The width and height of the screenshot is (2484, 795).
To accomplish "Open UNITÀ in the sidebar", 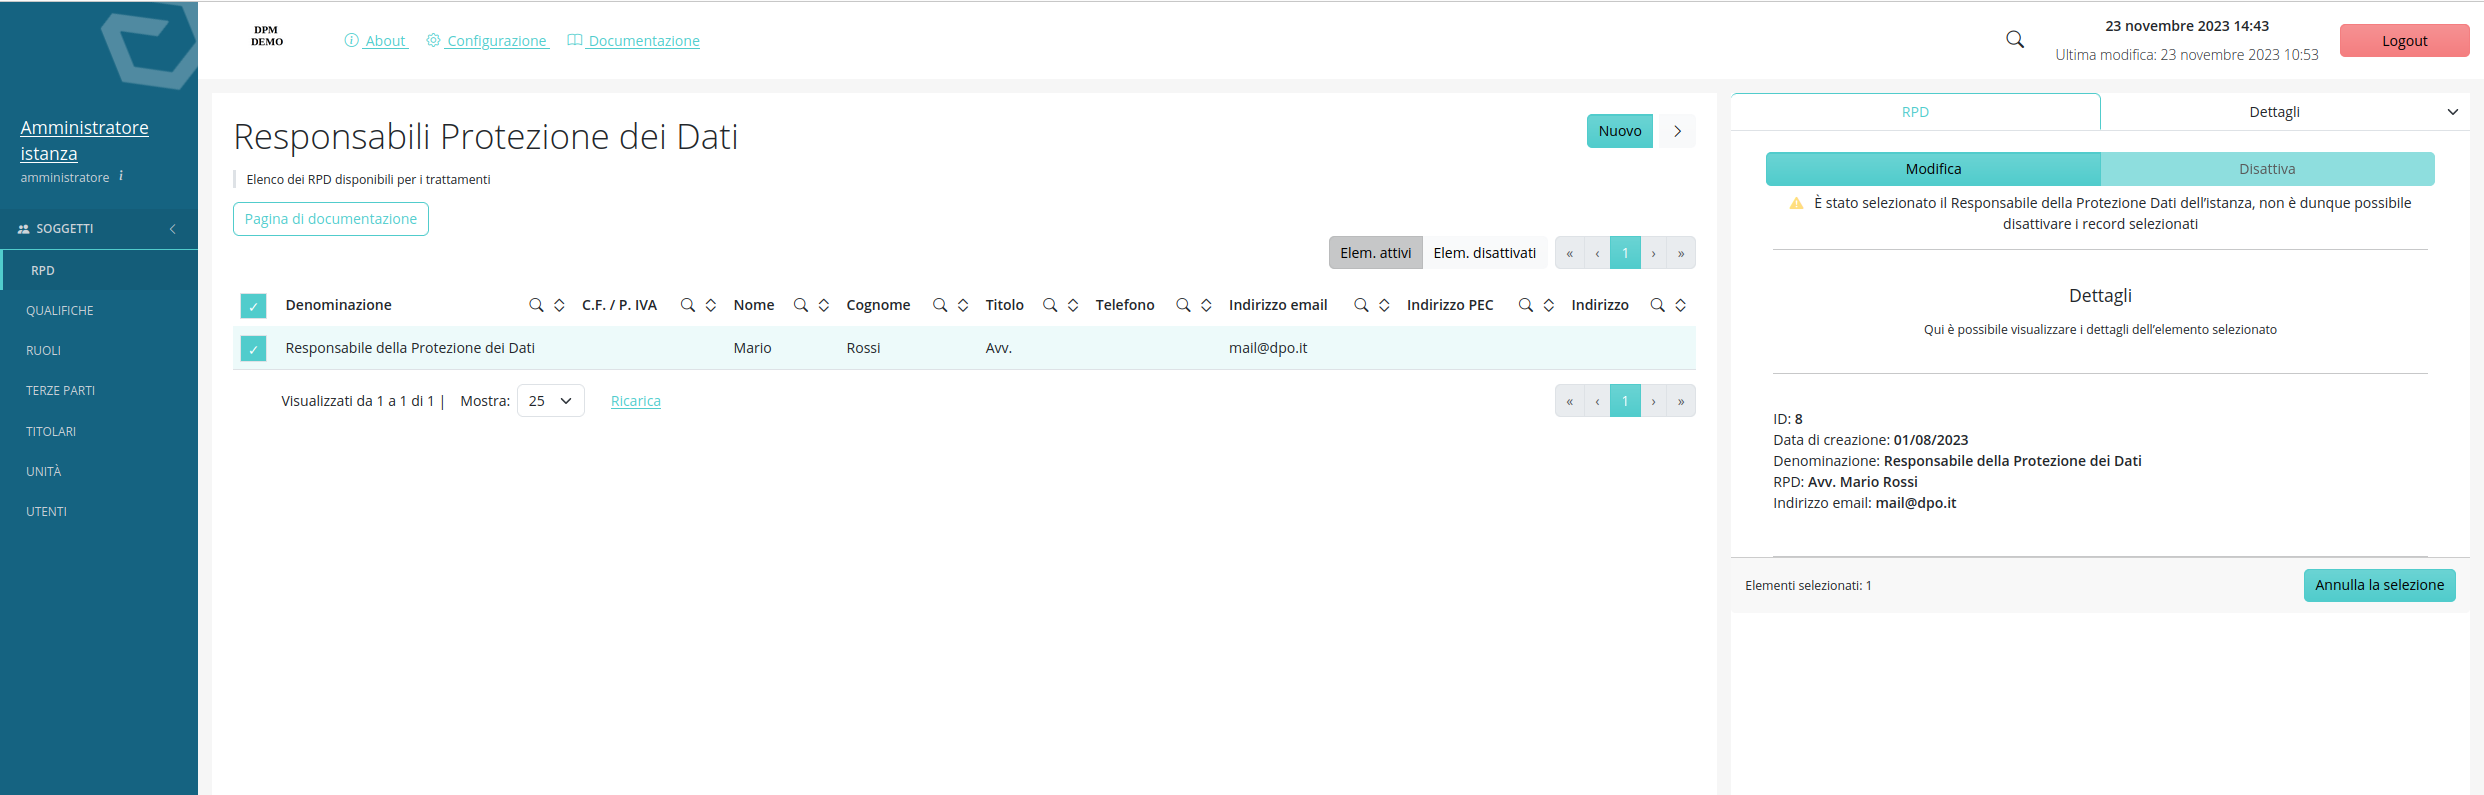I will pyautogui.click(x=99, y=472).
